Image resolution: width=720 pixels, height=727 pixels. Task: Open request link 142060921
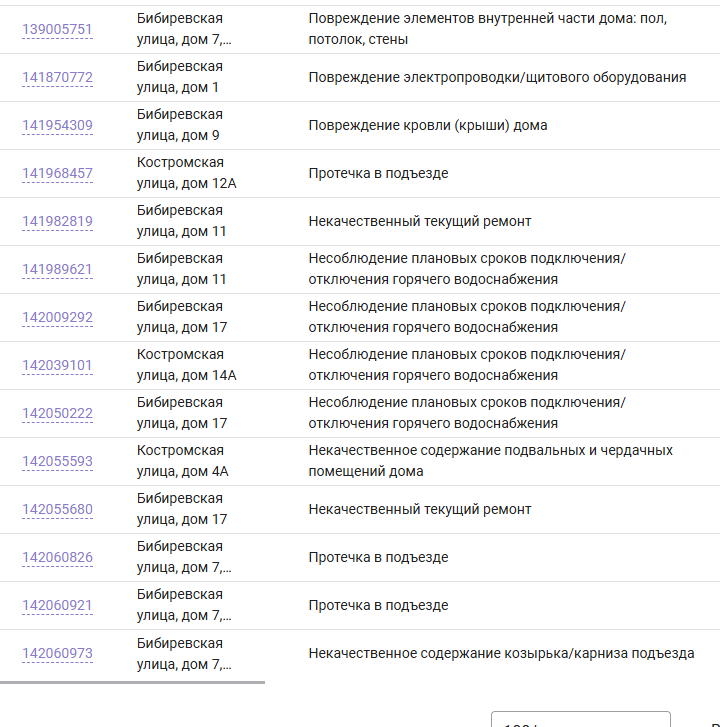coord(57,605)
